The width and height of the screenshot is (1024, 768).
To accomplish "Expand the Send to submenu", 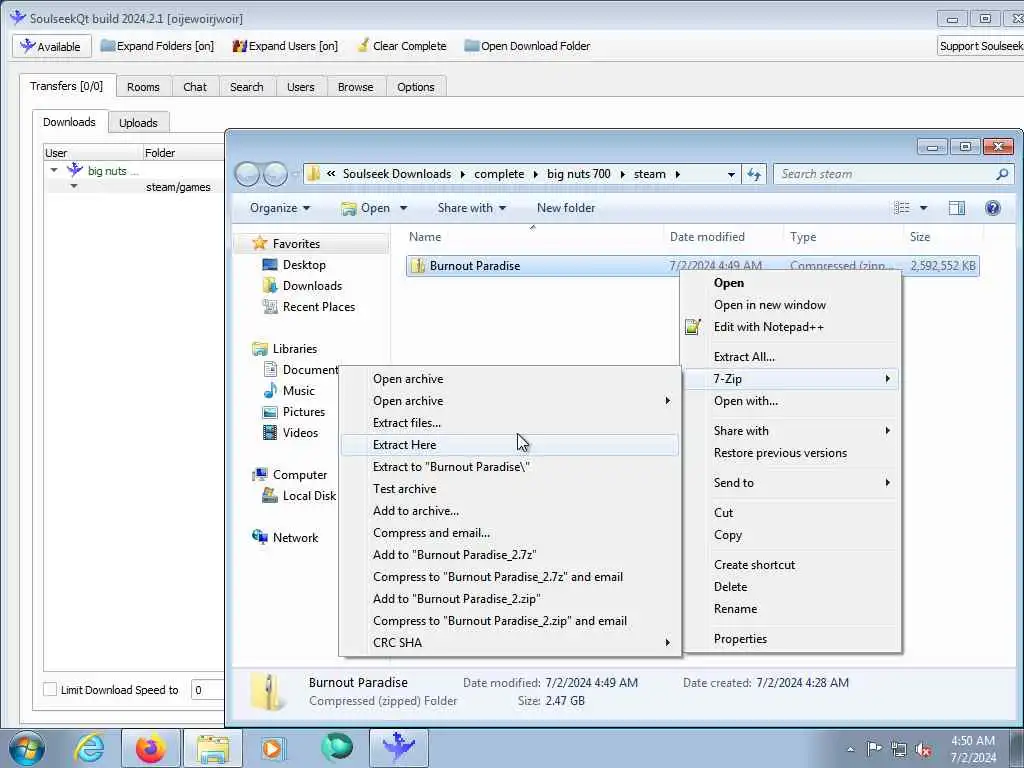I will [x=790, y=483].
